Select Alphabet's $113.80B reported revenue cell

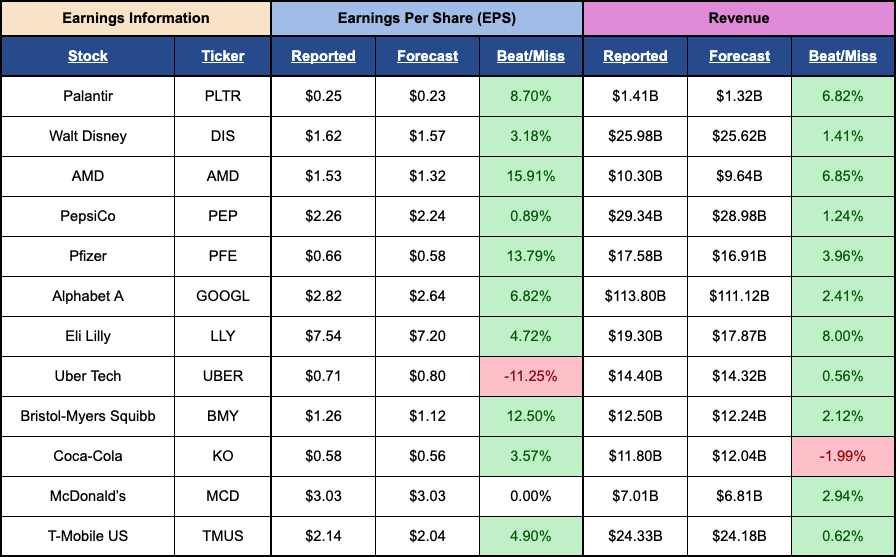(635, 296)
